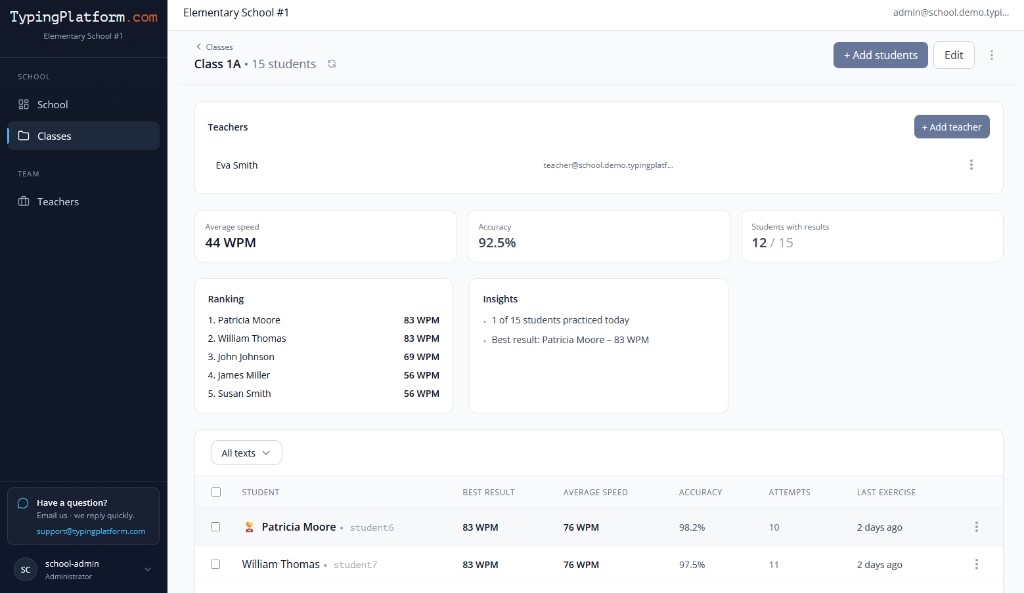Click the ATTEMPTS column header

[x=789, y=492]
